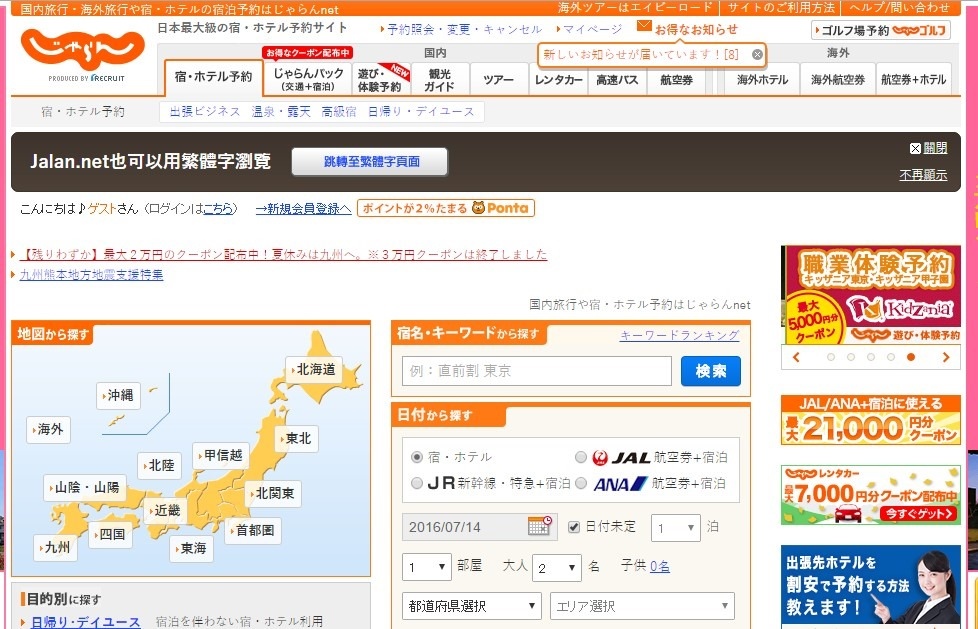
Task: Open the 都道府県選択 dropdown
Action: coord(472,605)
